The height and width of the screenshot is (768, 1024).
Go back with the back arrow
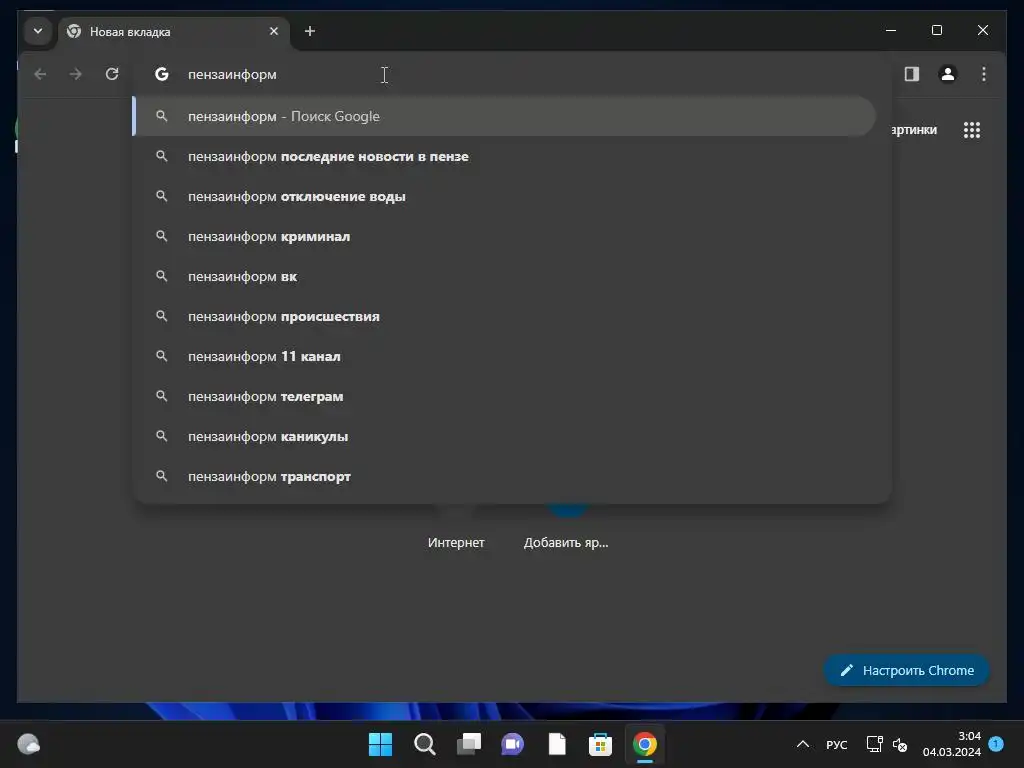pos(40,74)
